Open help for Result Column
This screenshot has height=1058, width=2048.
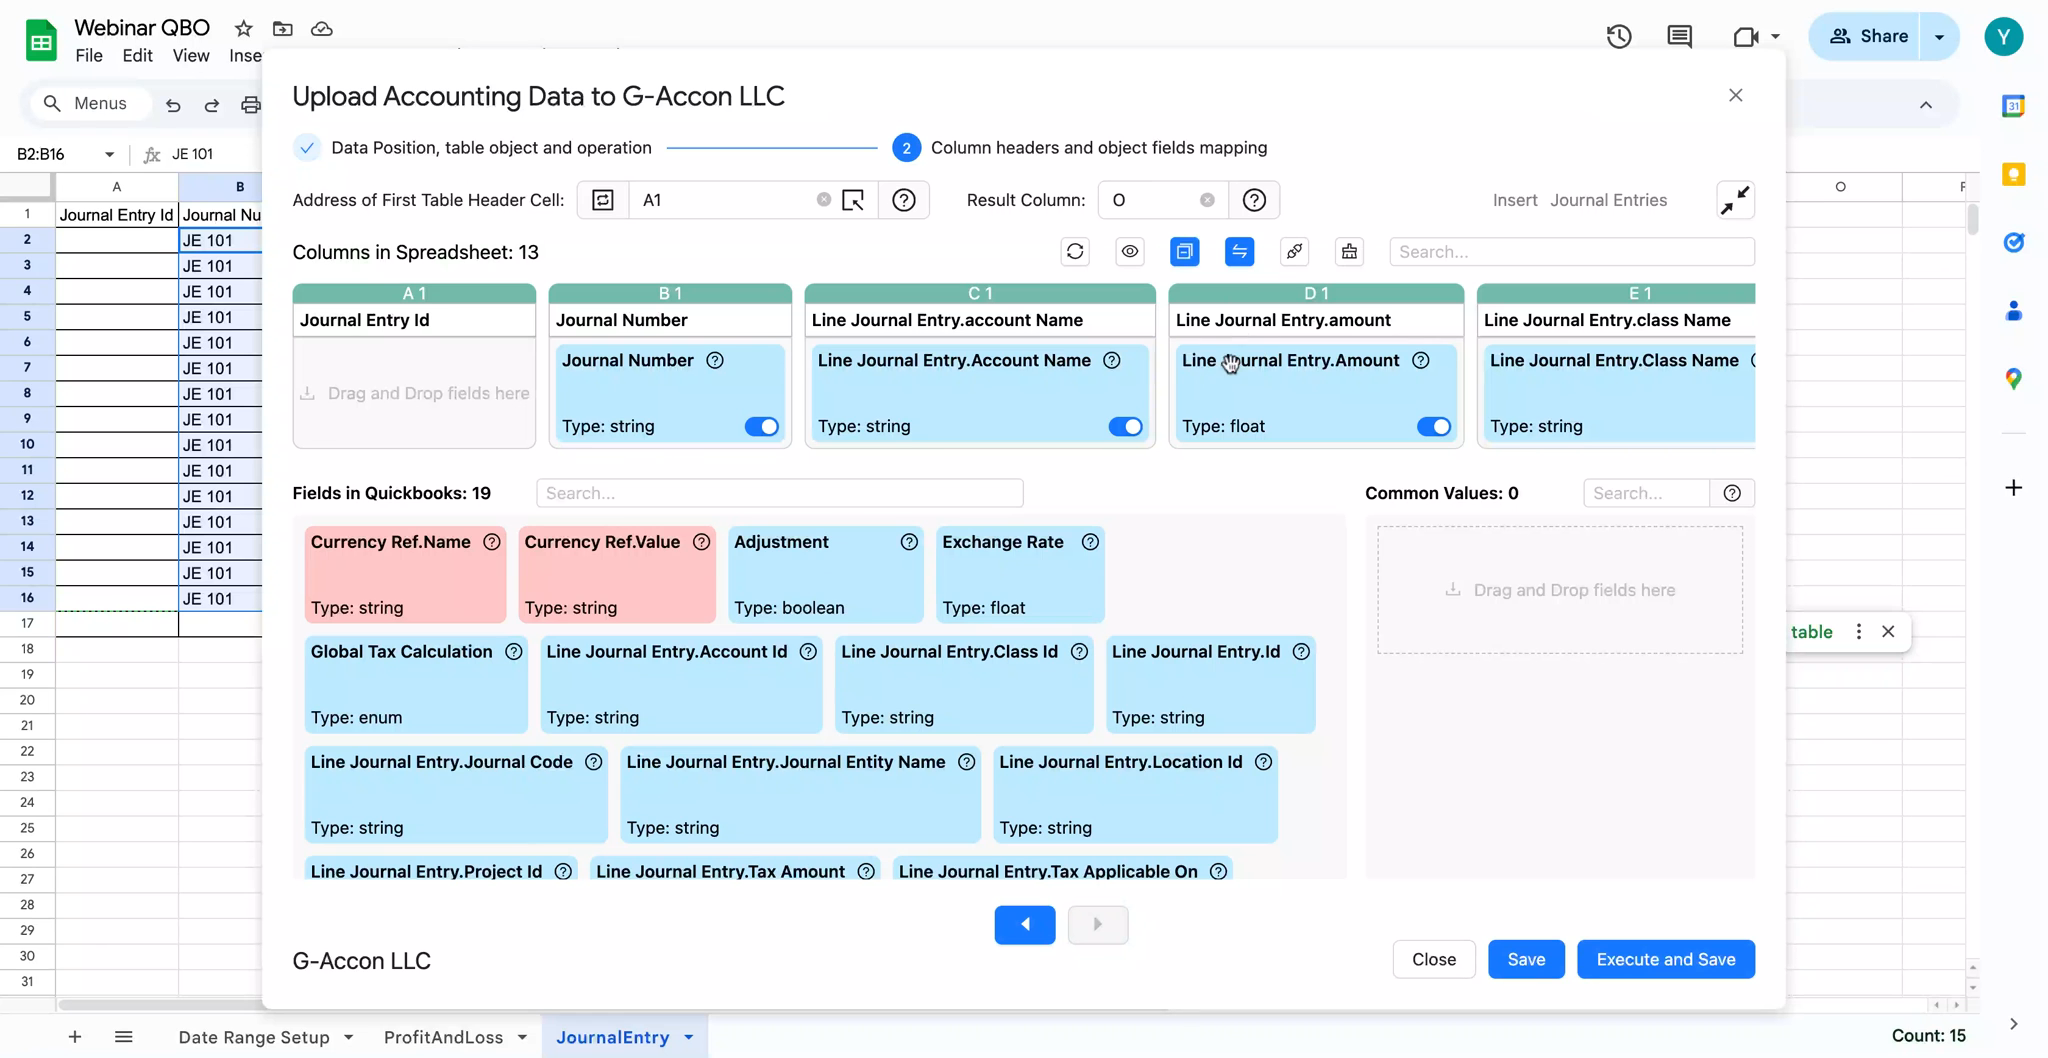pyautogui.click(x=1254, y=200)
